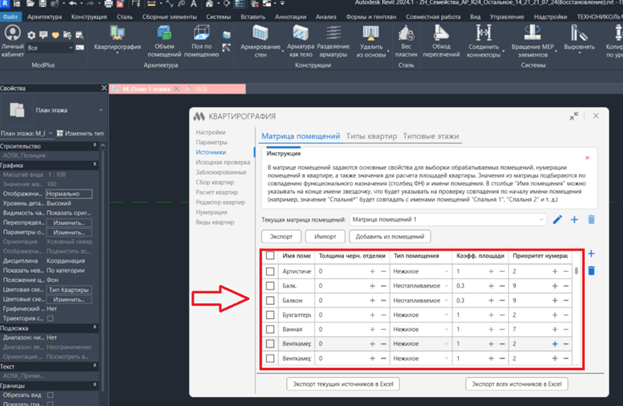The image size is (623, 406).
Task: Open Вращение MEP элементов tool
Action: click(532, 41)
